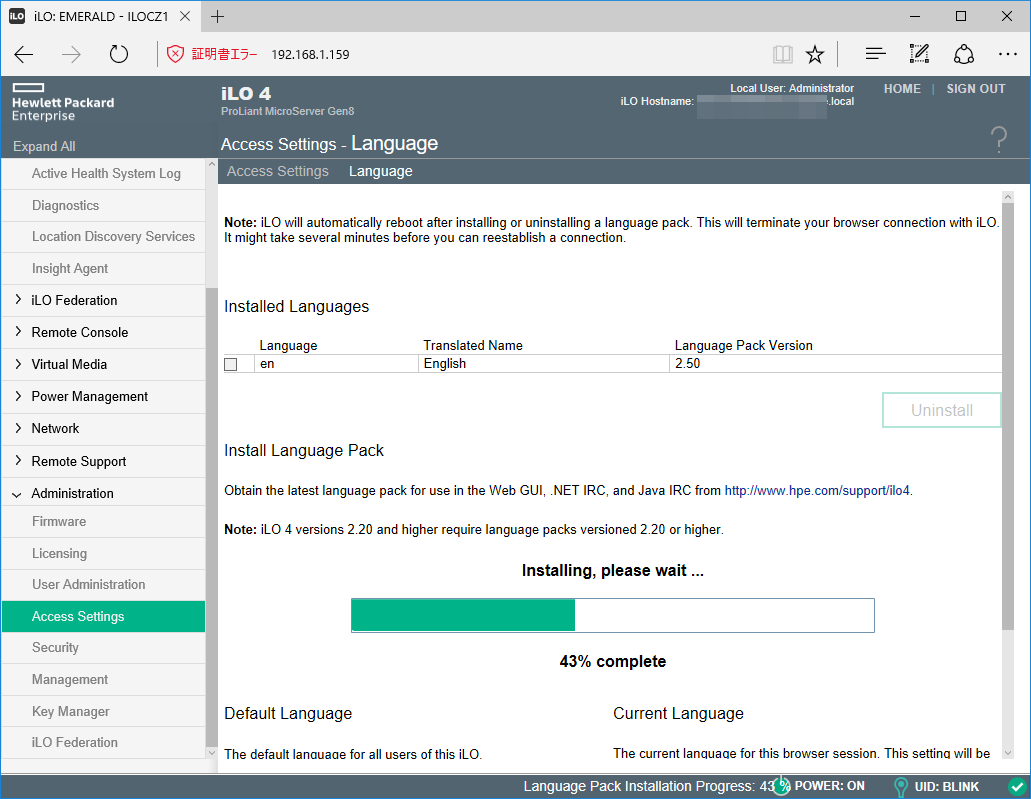Open the iLO help question mark
This screenshot has width=1031, height=799.
point(999,139)
